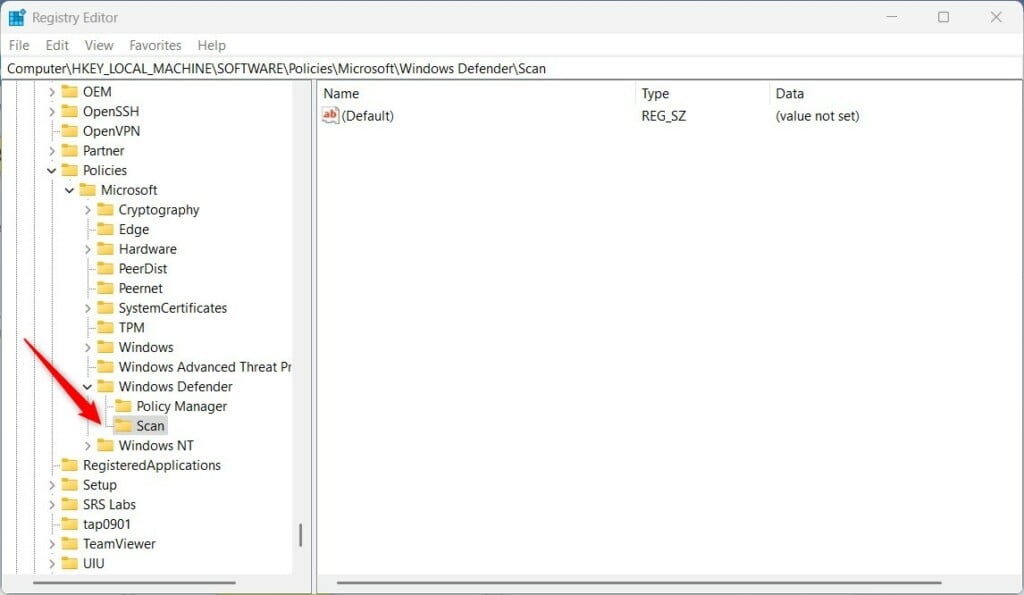The height and width of the screenshot is (595, 1024).
Task: Expand the Windows key chevron
Action: 88,347
